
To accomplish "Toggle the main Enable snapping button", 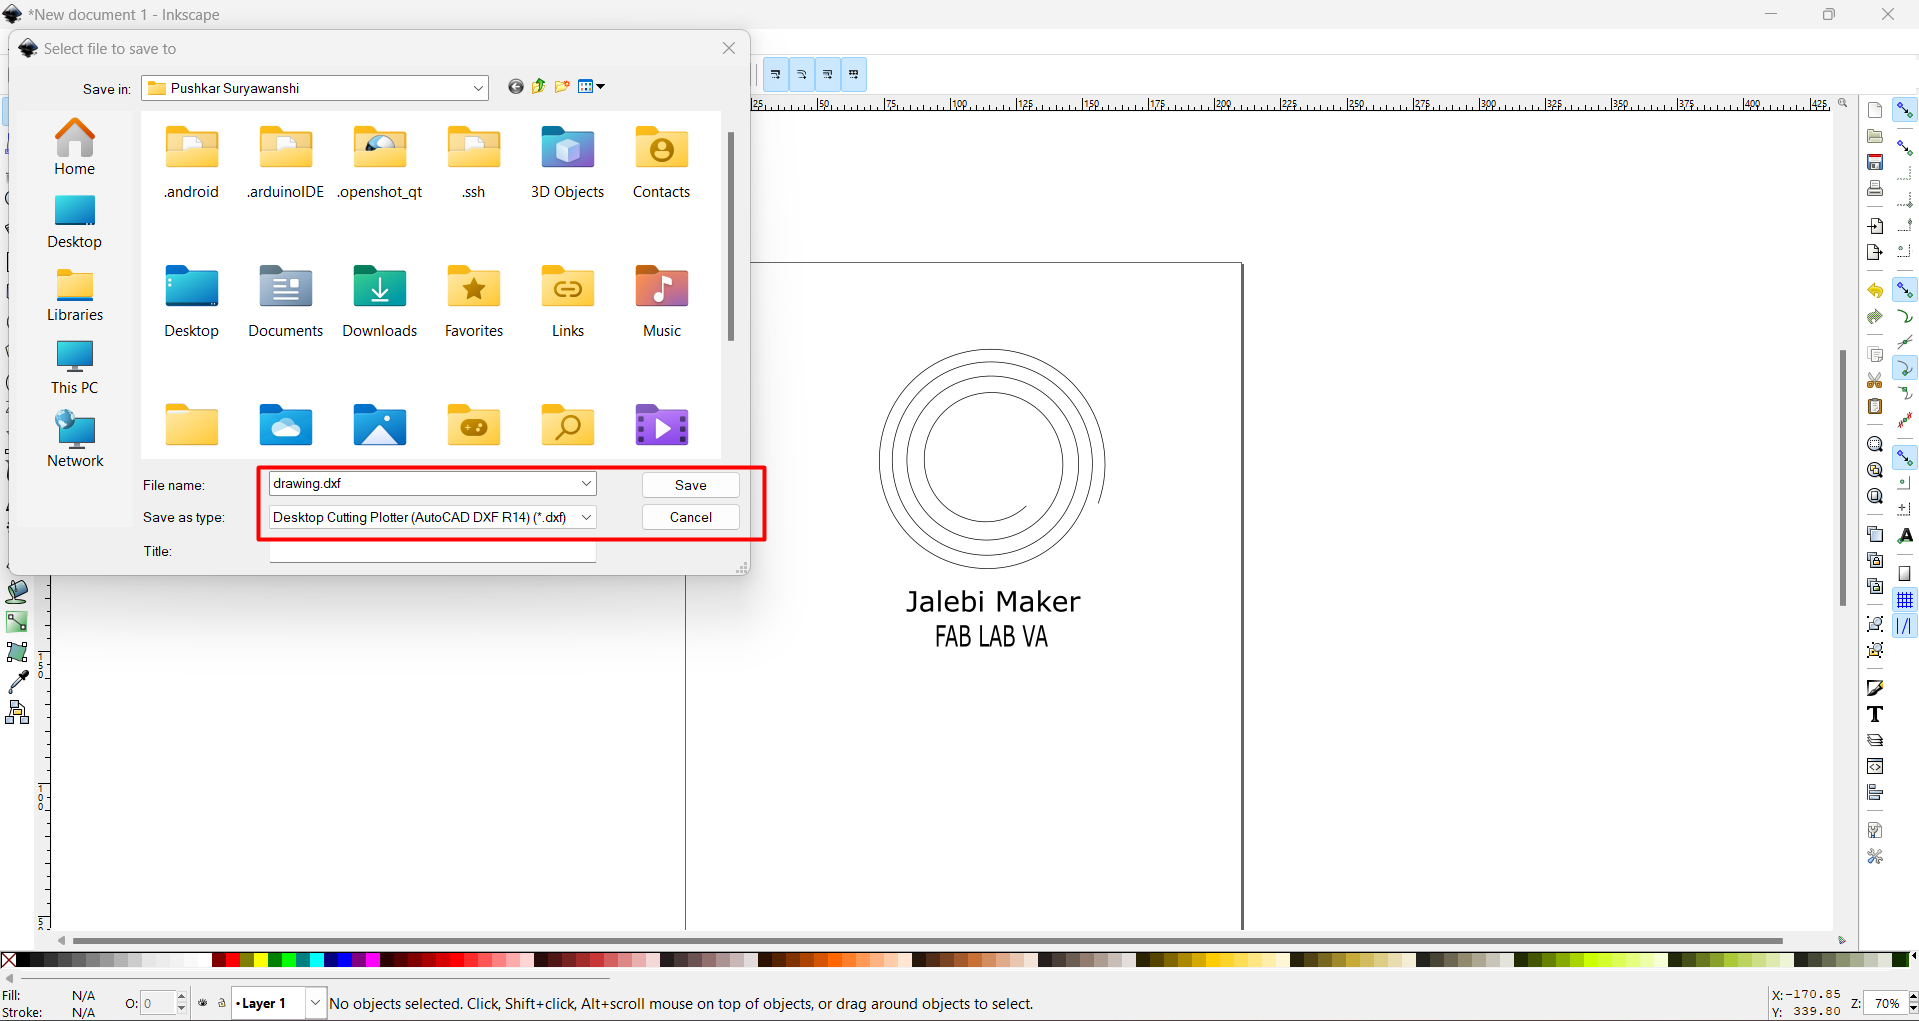I will pos(1905,110).
